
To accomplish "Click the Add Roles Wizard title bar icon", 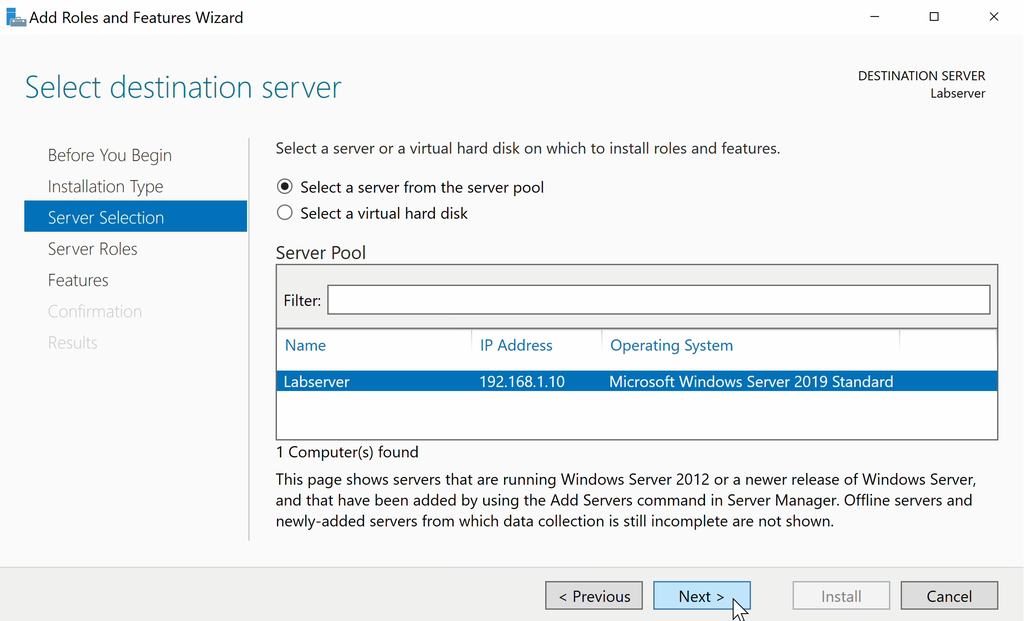I will coord(16,16).
